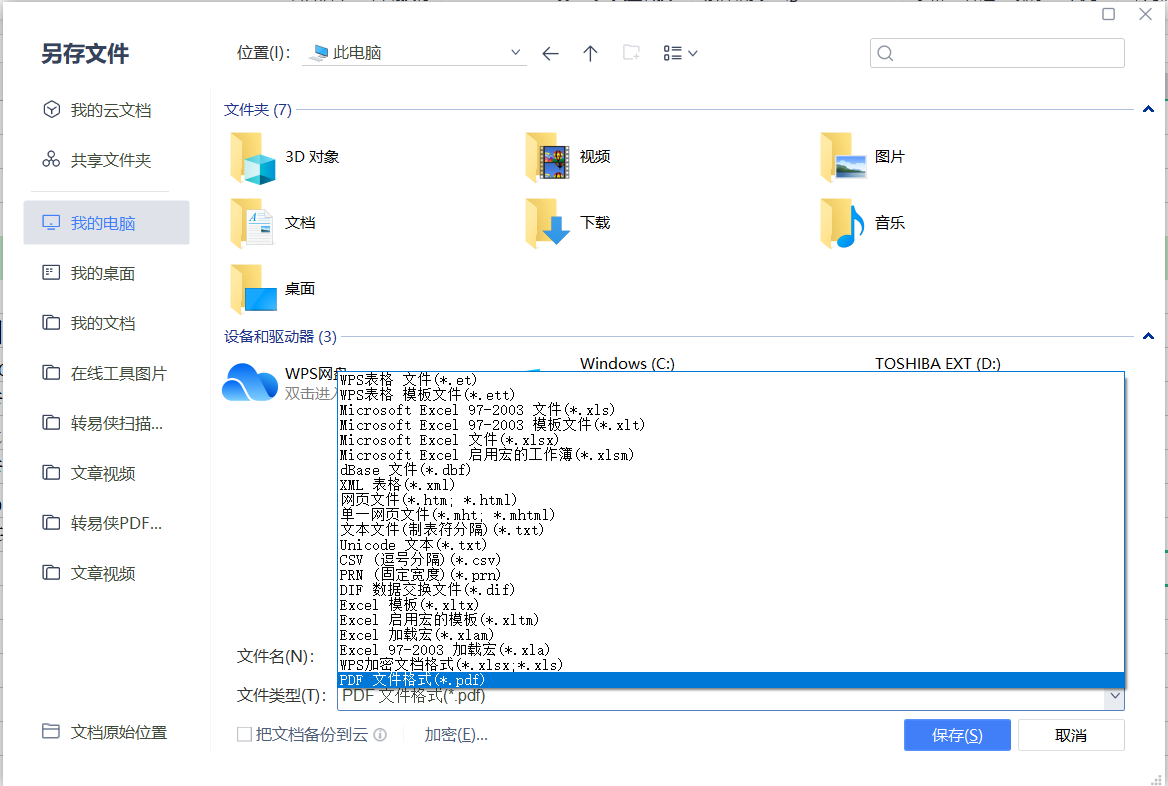Click the 保存(S) button
This screenshot has height=786, width=1168.
[957, 735]
